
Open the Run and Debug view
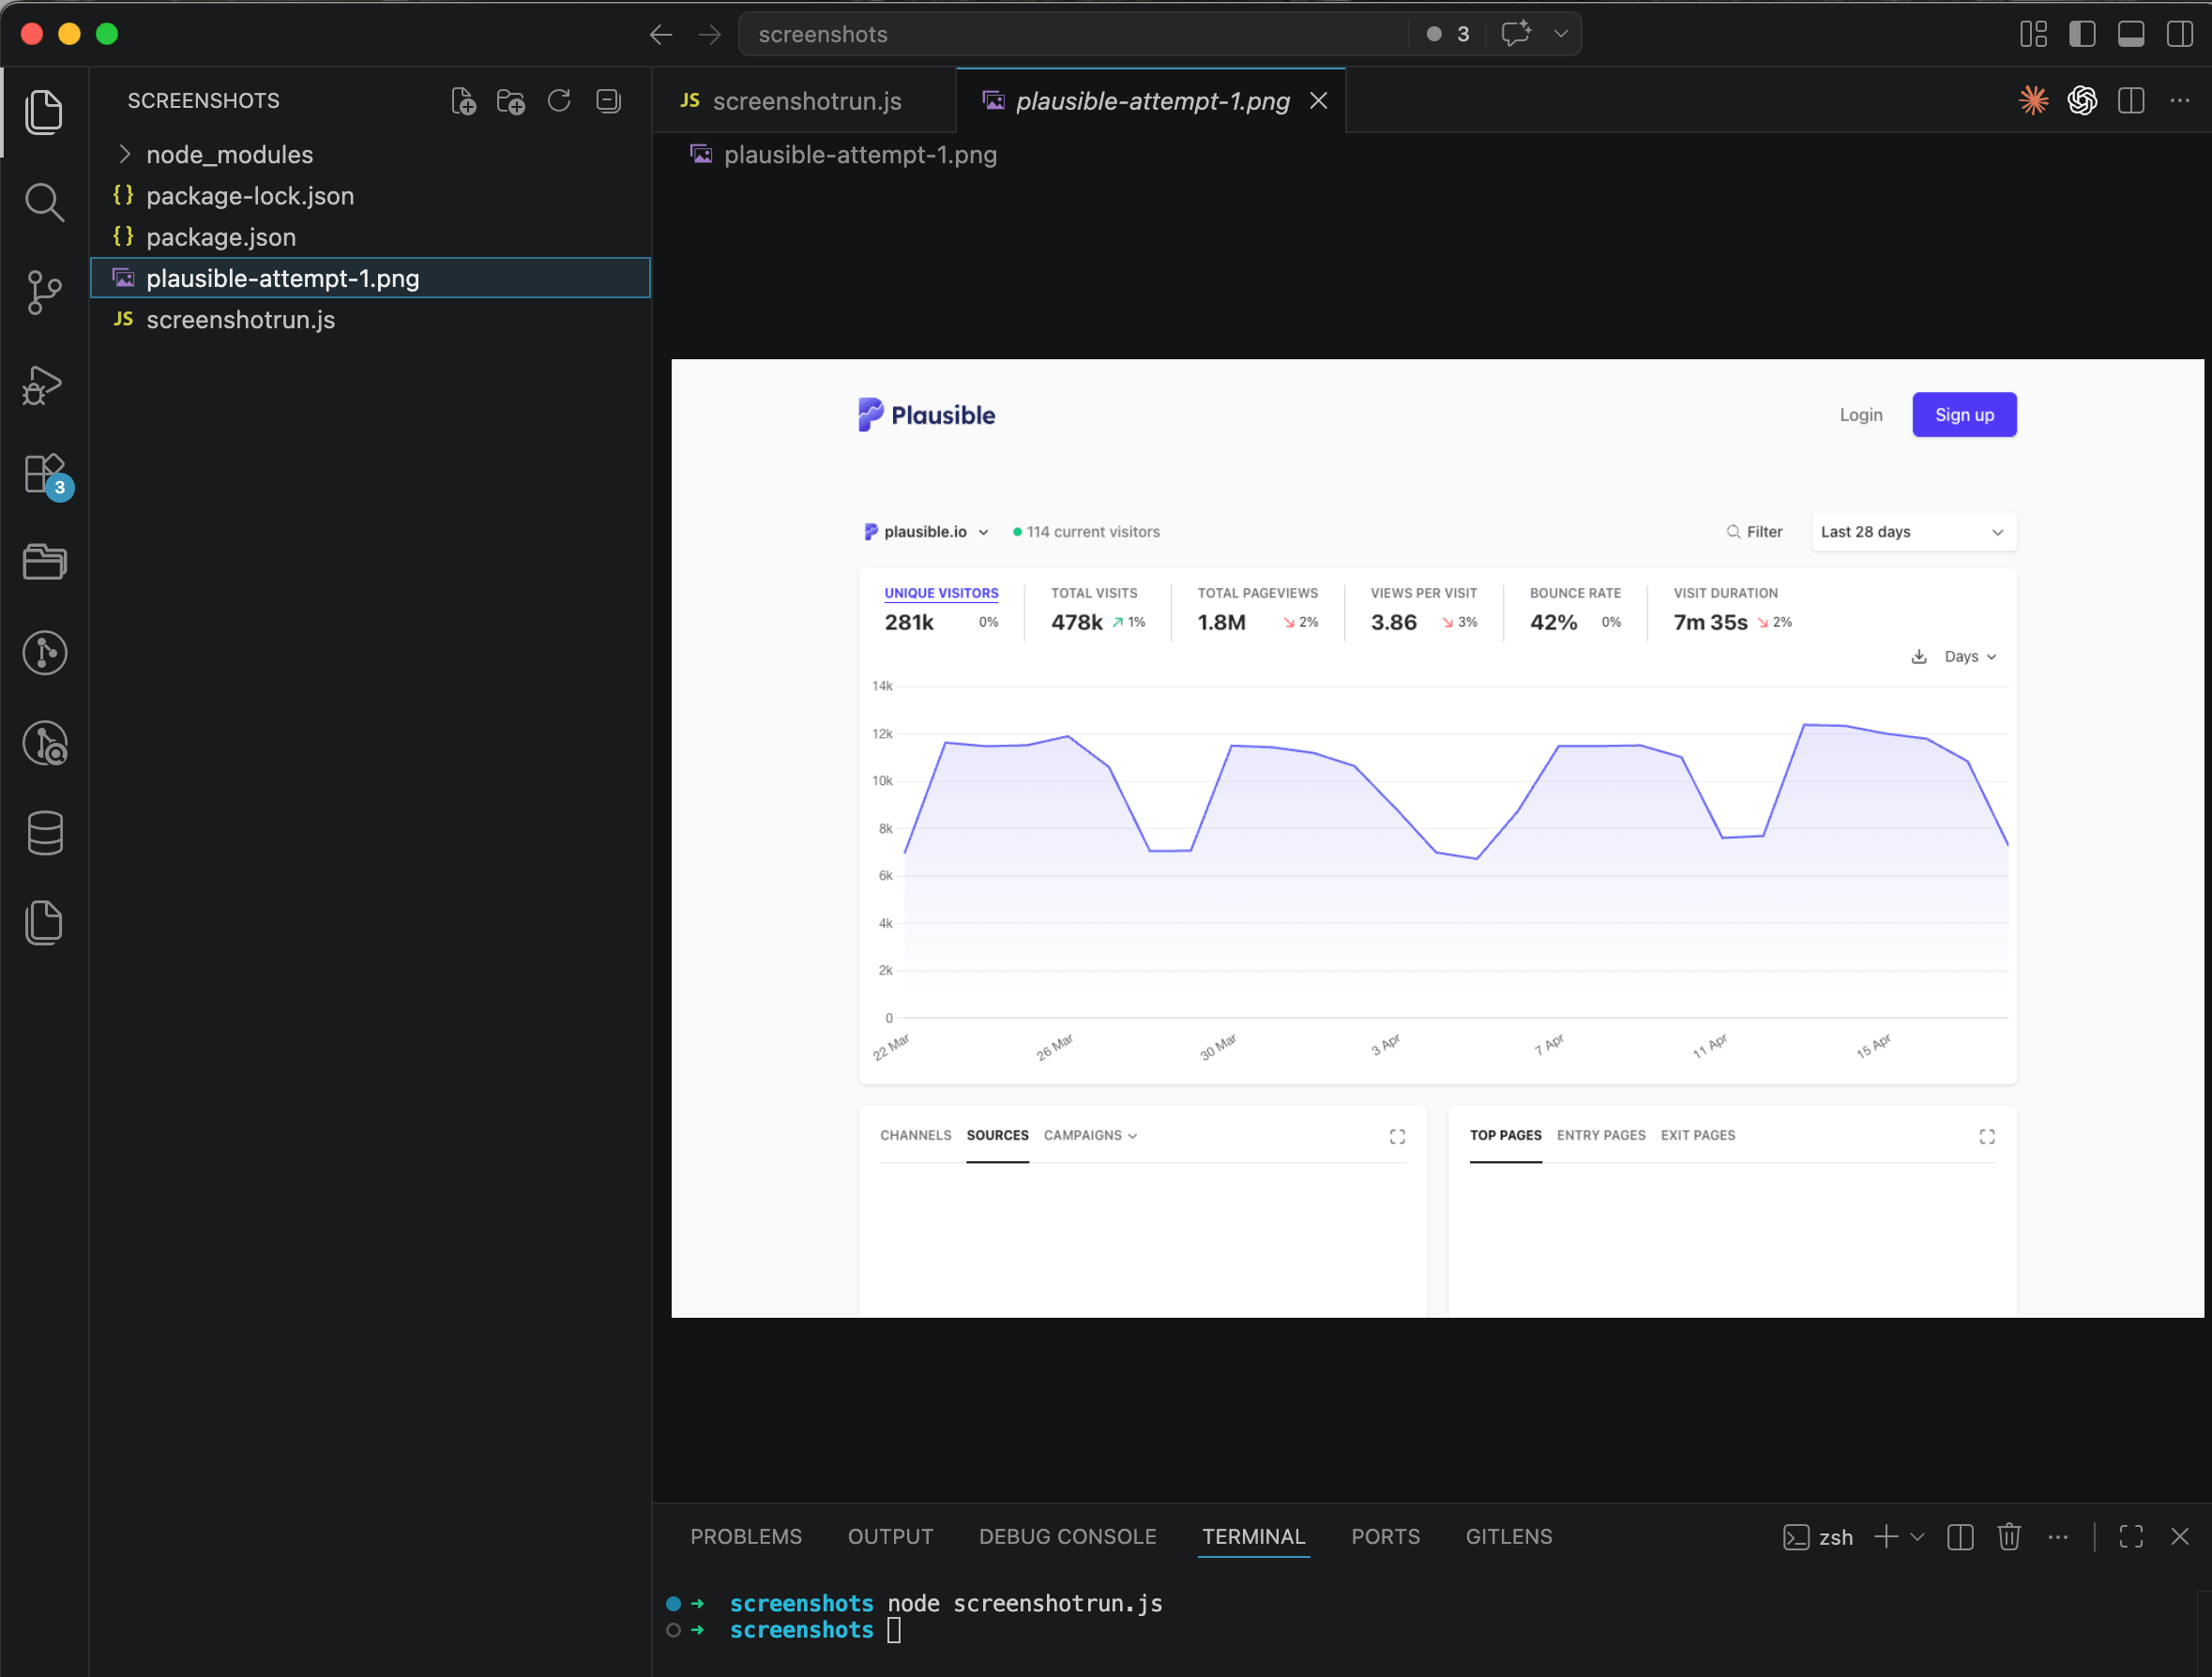click(x=45, y=386)
